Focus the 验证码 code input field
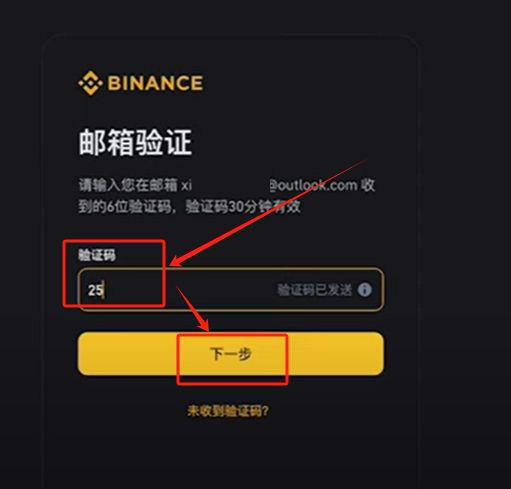Screen dimensions: 511x489 [x=231, y=289]
